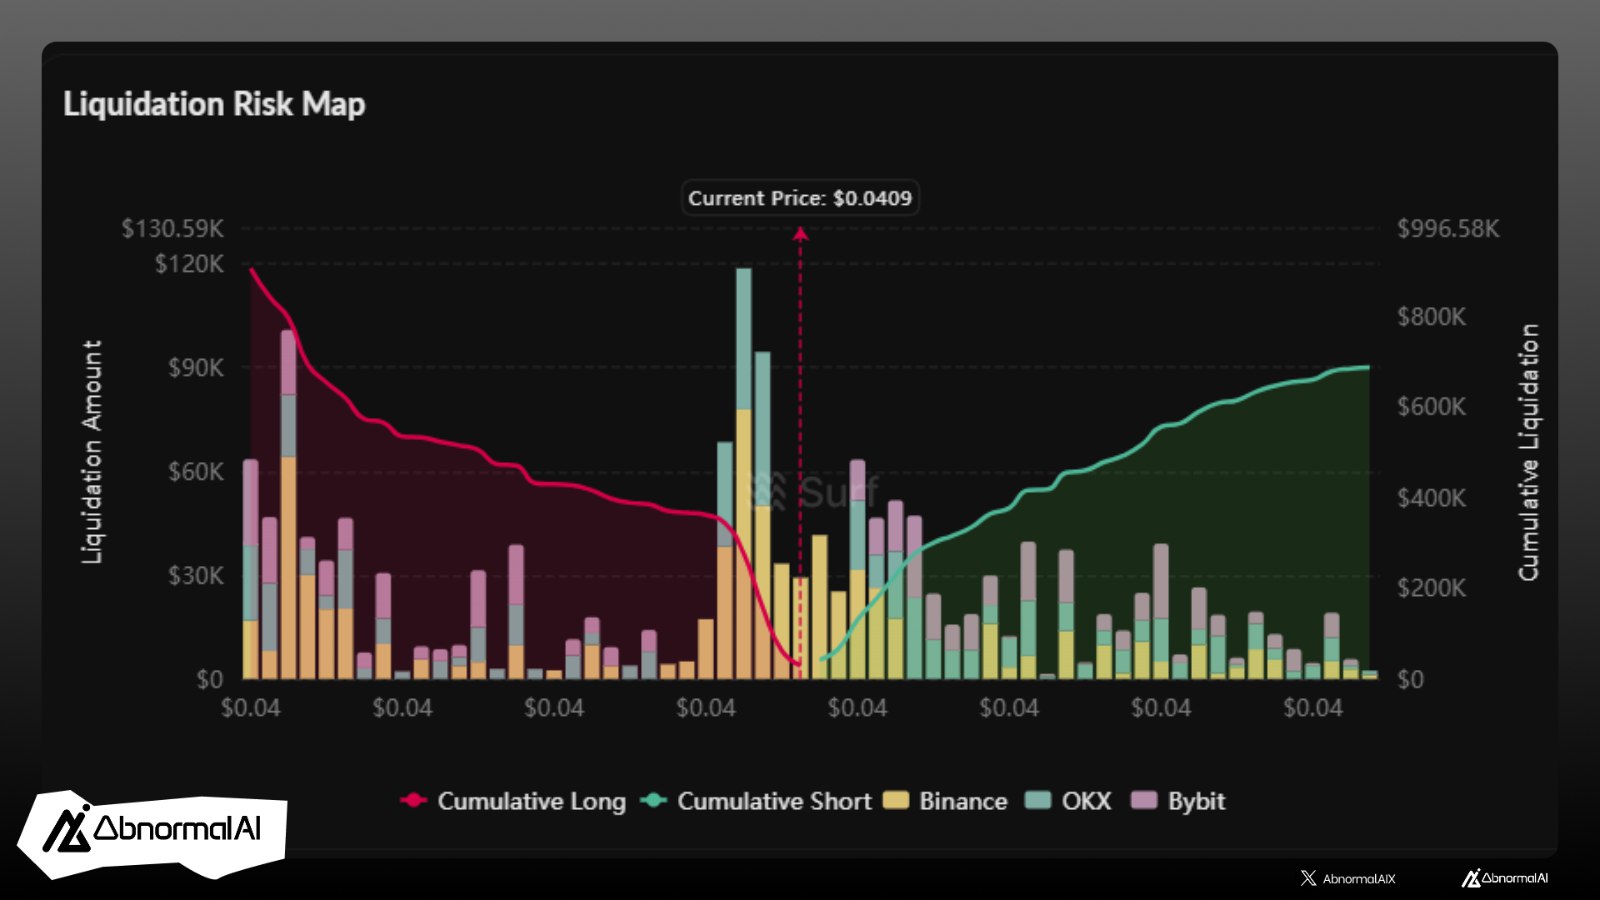Hide the Cumulative Long line via legend text
Viewport: 1600px width, 900px height.
[x=531, y=801]
